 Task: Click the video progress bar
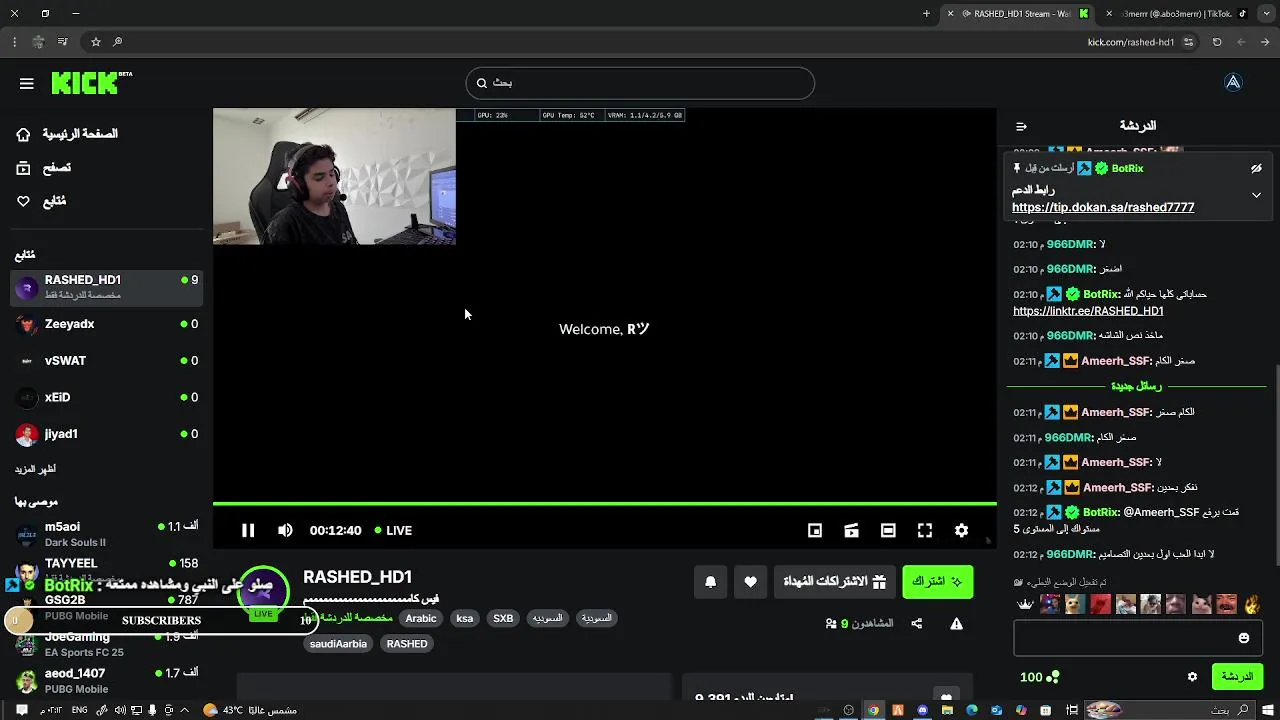(x=604, y=504)
